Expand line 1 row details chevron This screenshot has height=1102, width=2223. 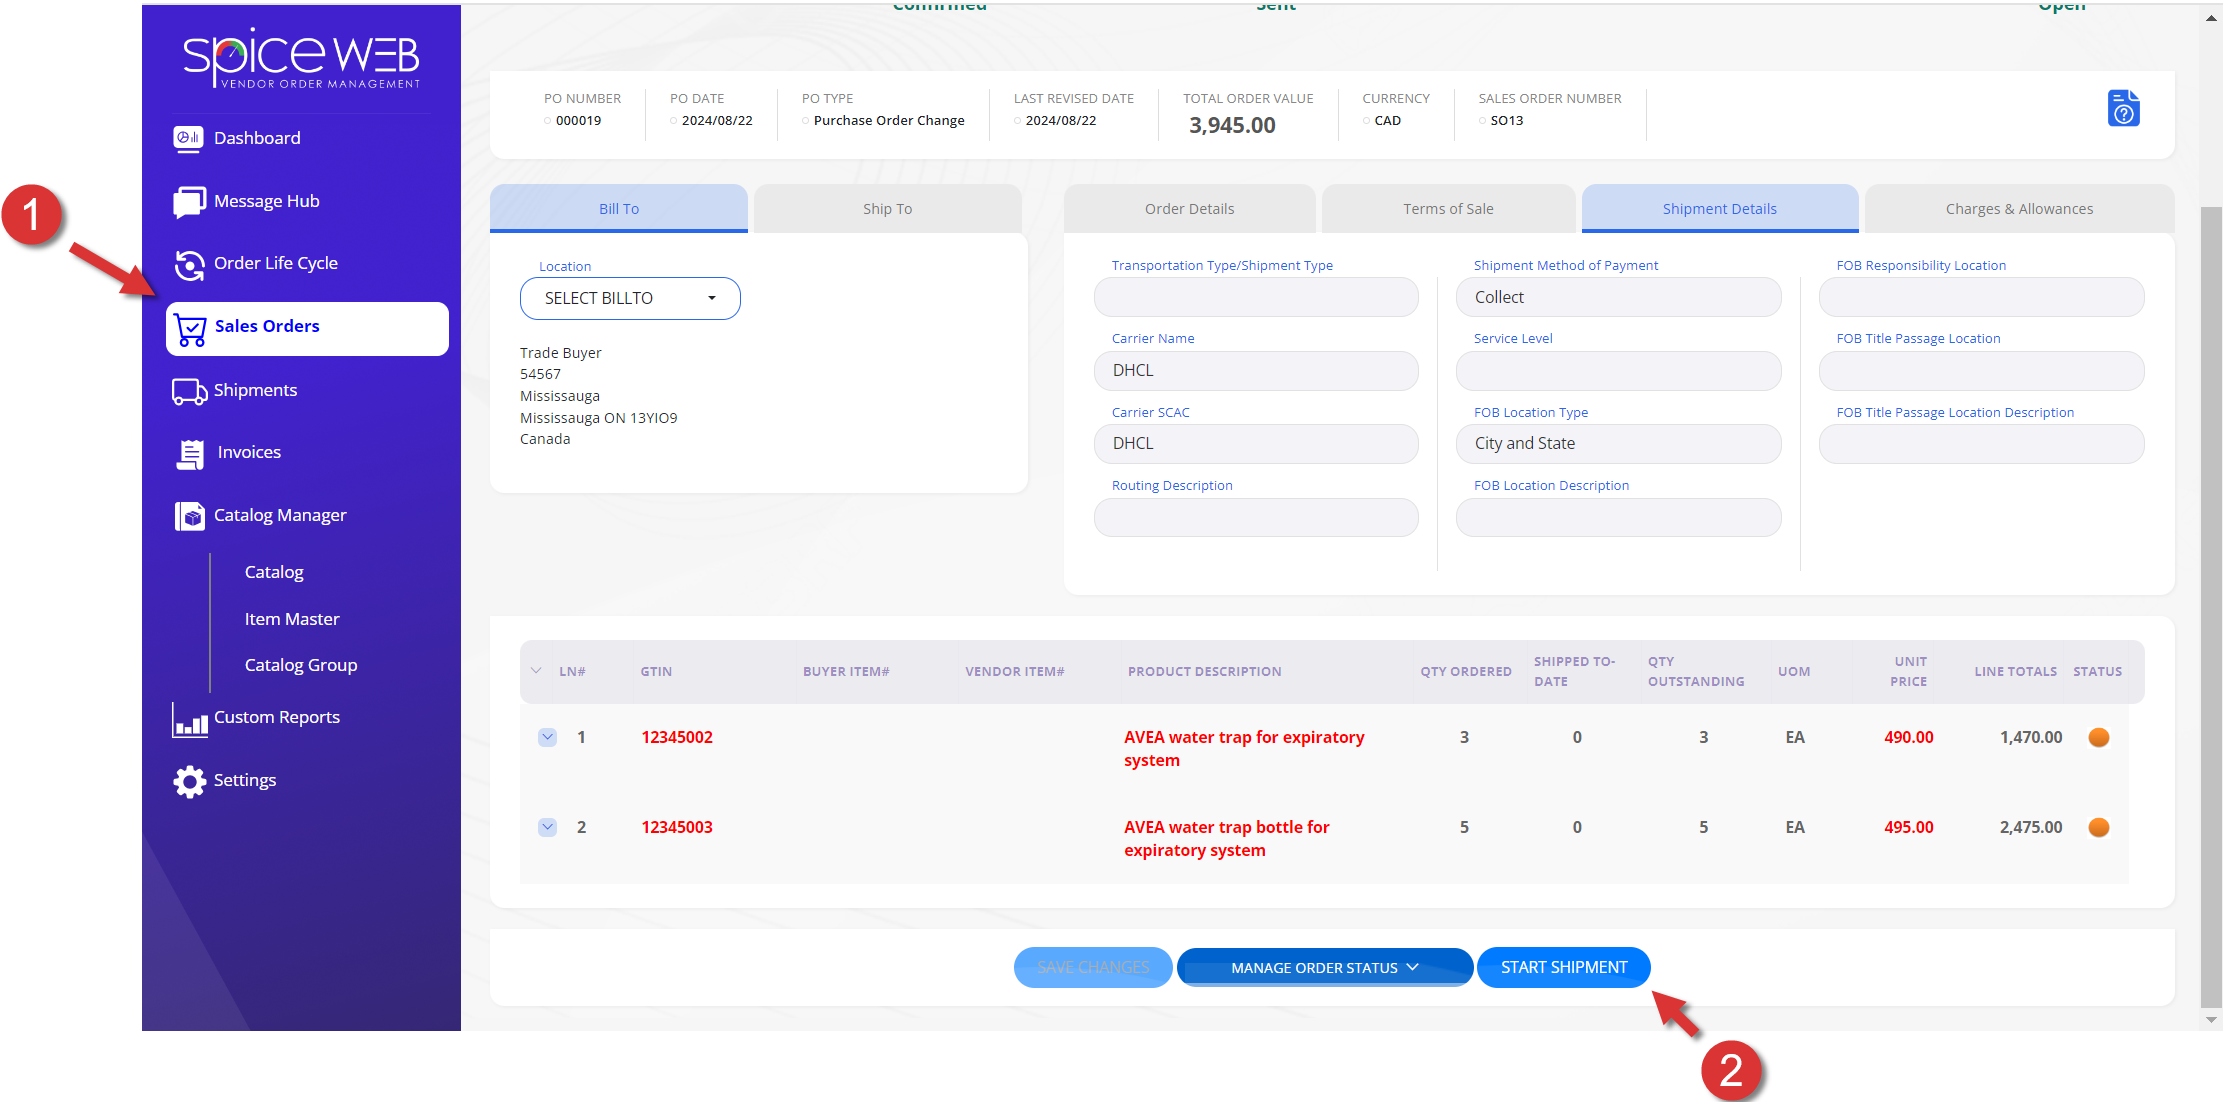(547, 737)
